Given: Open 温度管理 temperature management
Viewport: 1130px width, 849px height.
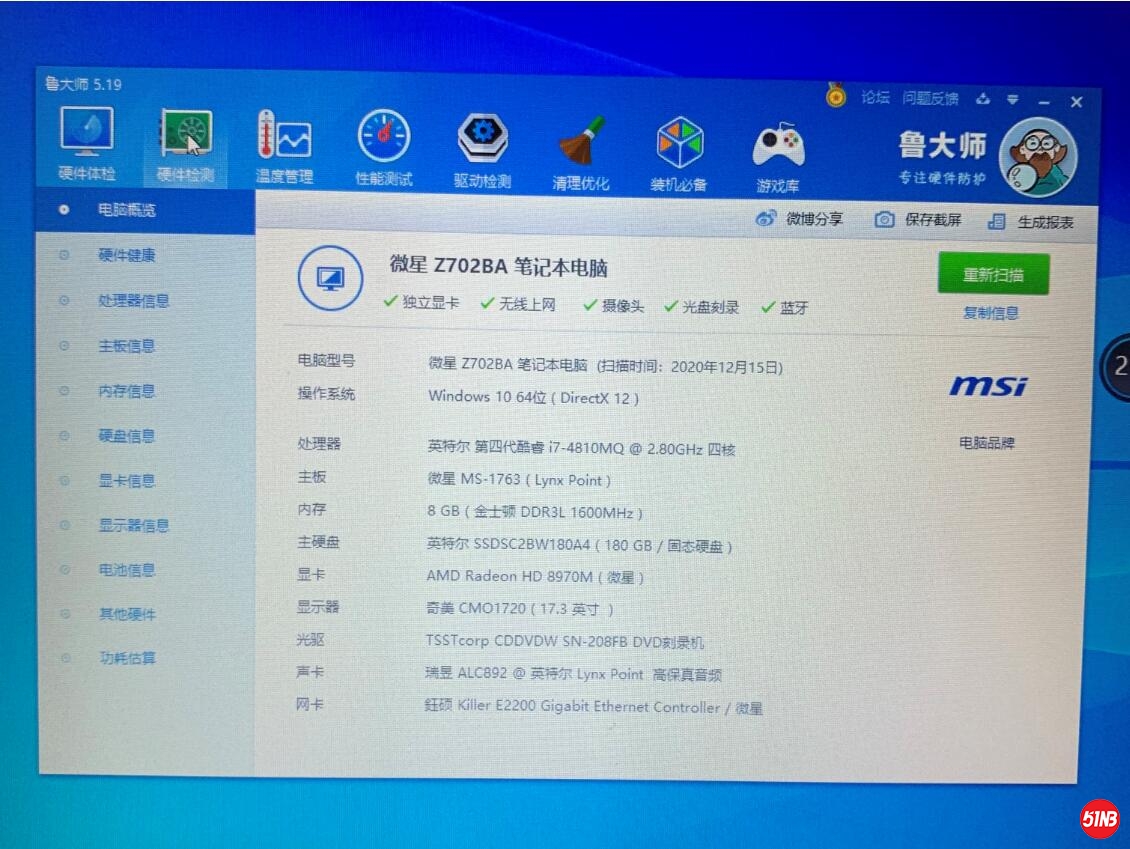Looking at the screenshot, I should (x=284, y=147).
